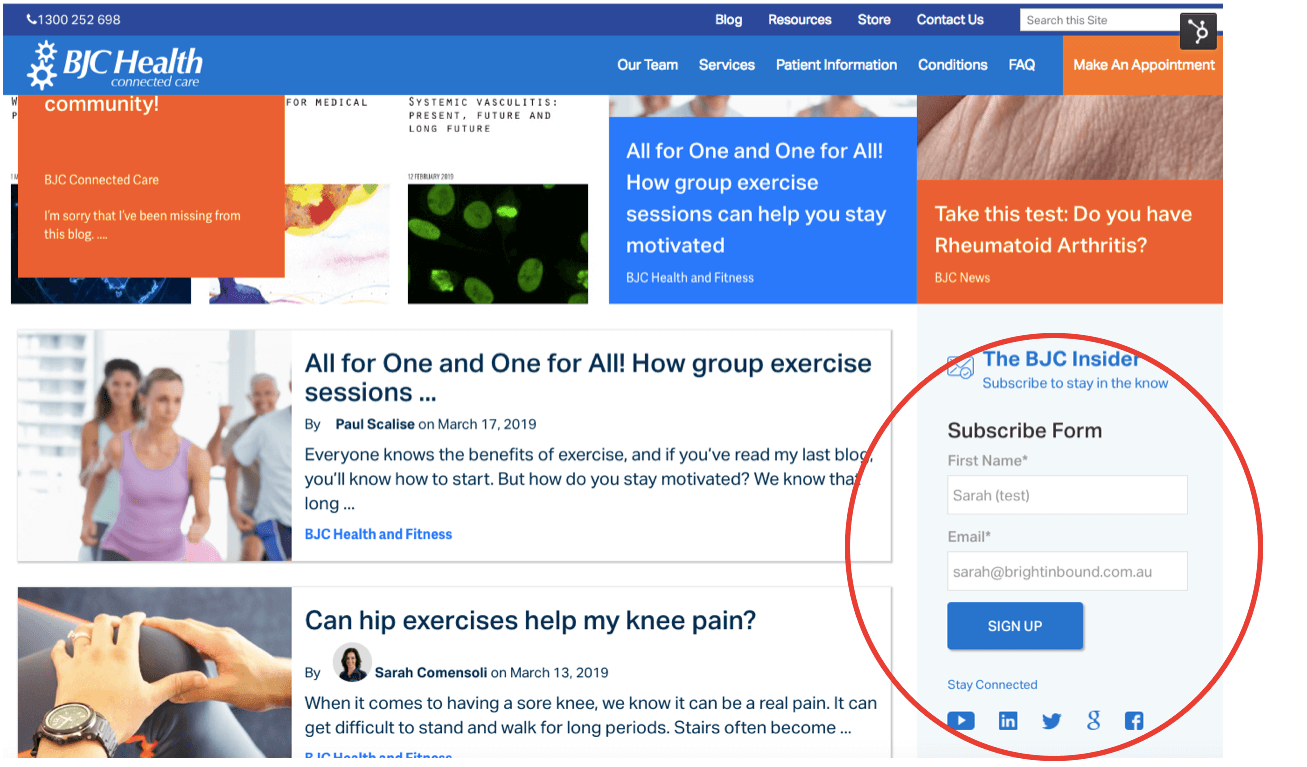
Task: Click author name Sarah Comensoli
Action: [431, 673]
